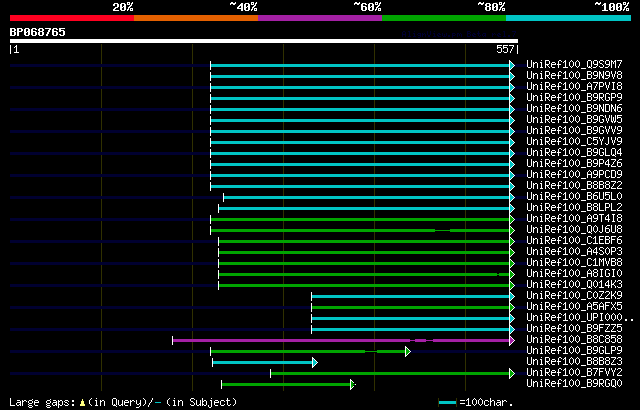Select the UniRef100_B8LPL2 label
This screenshot has width=640, height=410.
pos(574,208)
